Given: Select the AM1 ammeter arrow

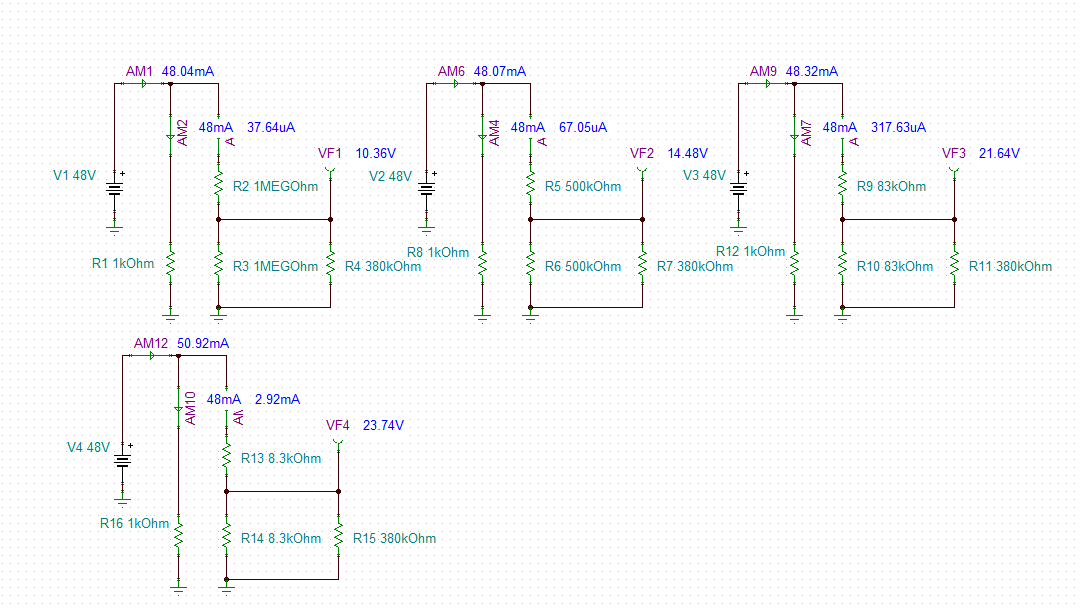Looking at the screenshot, I should [144, 84].
